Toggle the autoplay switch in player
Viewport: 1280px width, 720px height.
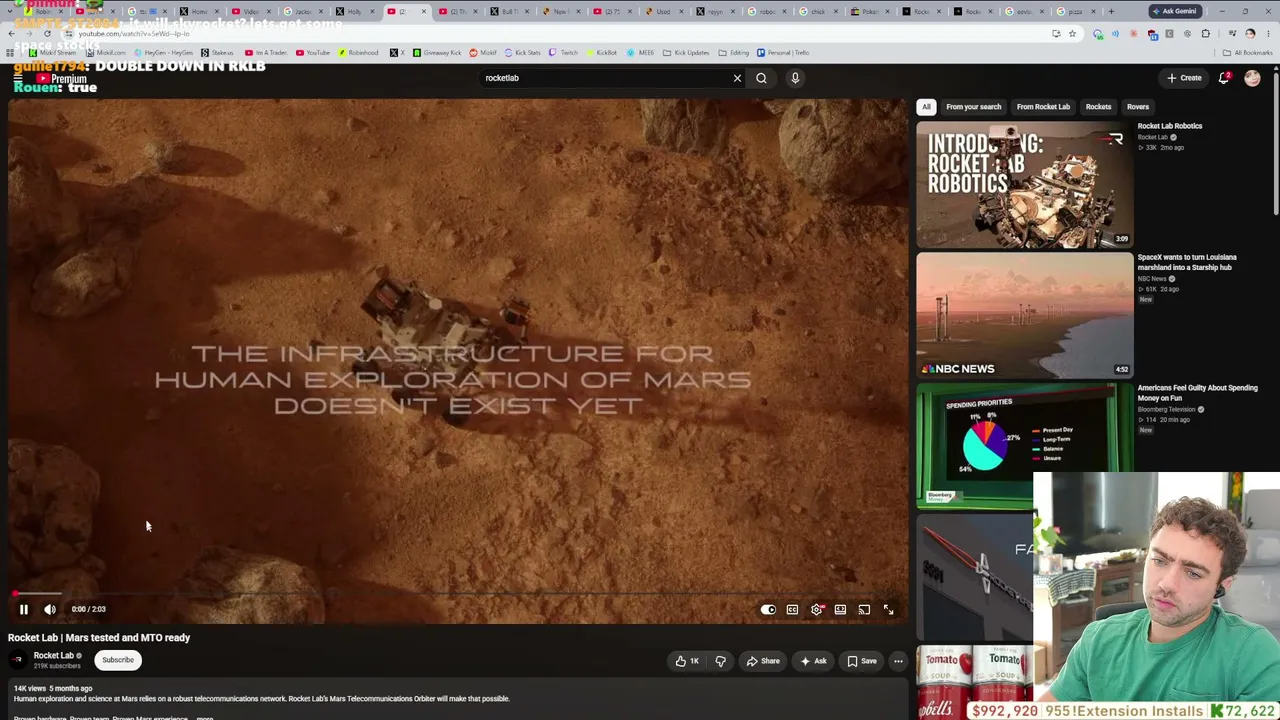click(768, 609)
